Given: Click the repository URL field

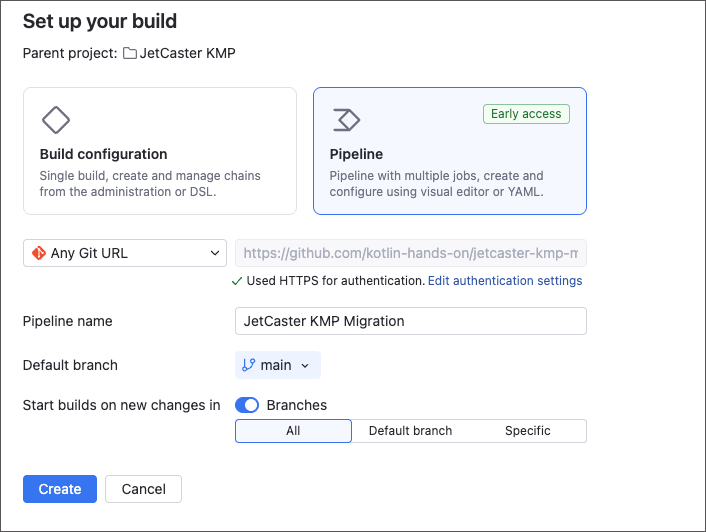Looking at the screenshot, I should click(411, 253).
